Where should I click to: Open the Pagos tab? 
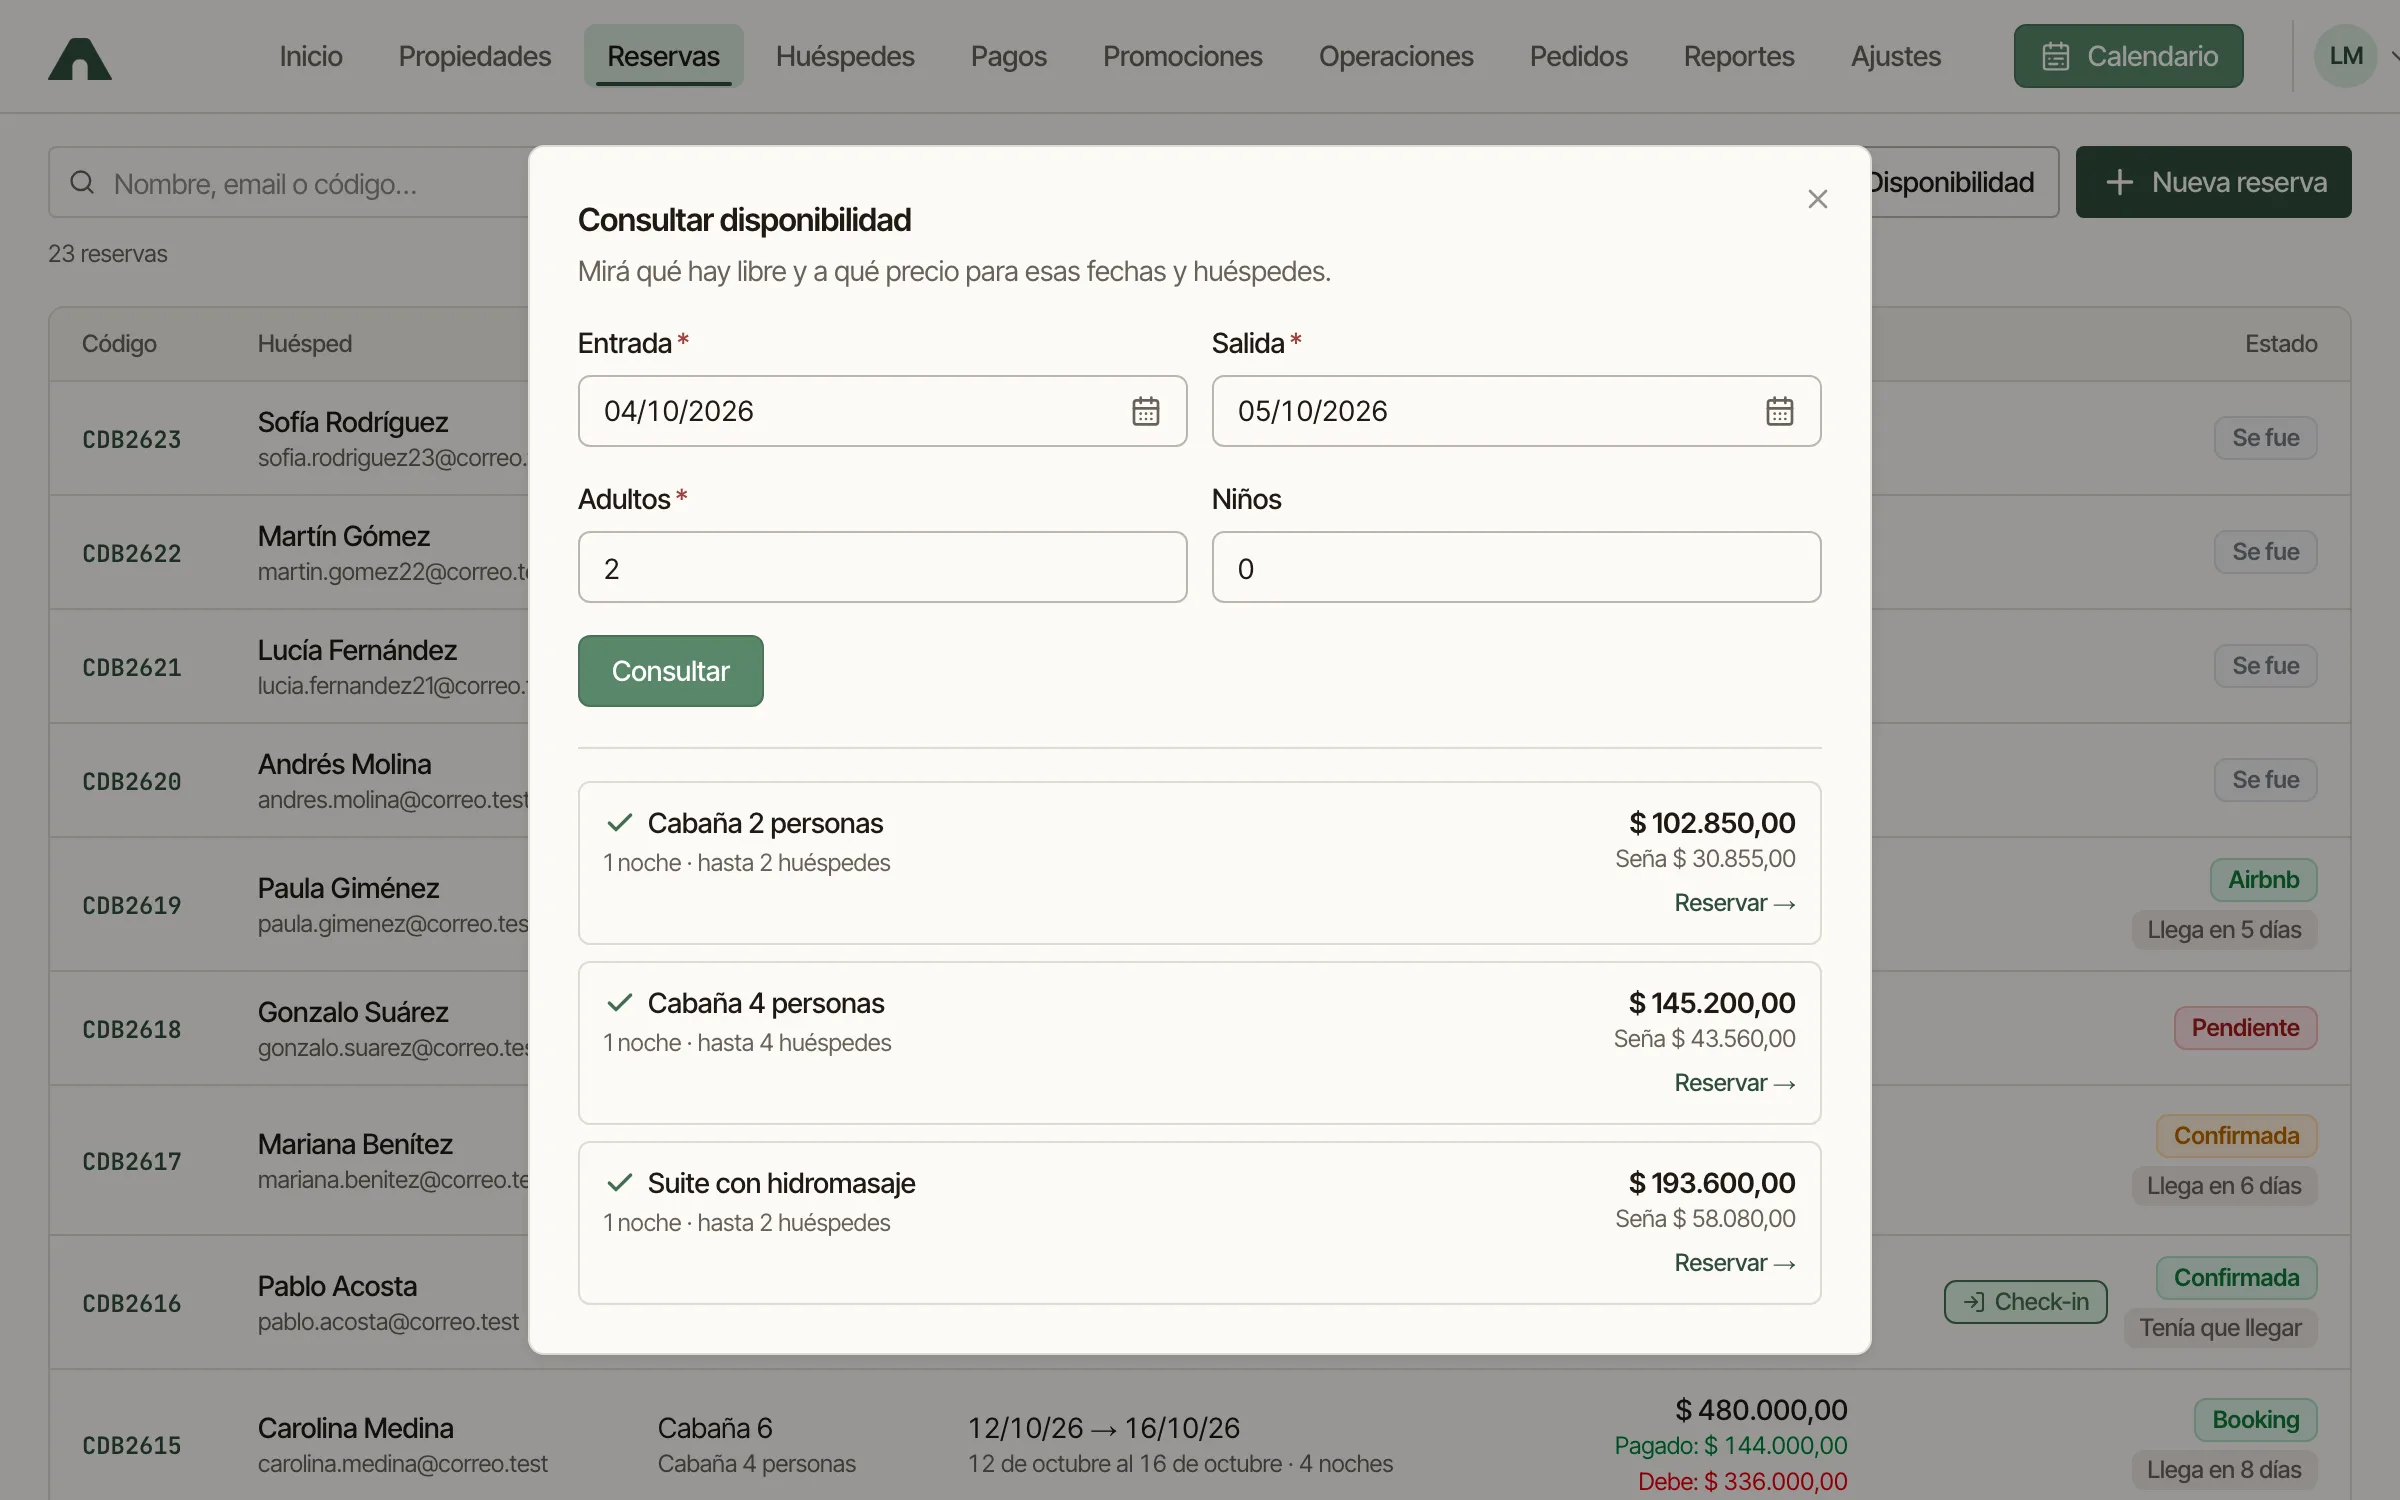tap(1009, 56)
